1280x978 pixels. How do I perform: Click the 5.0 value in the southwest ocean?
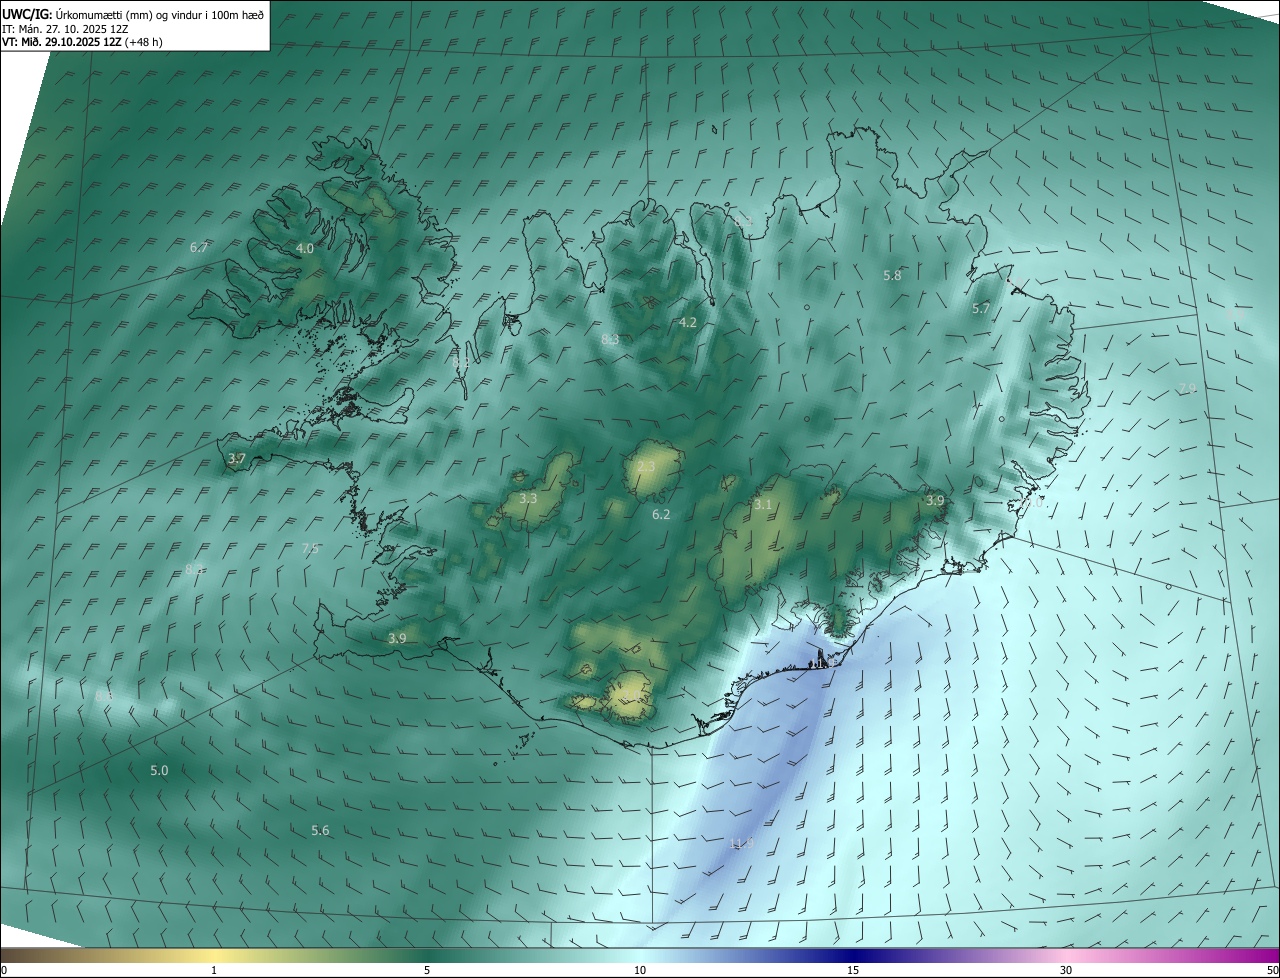(159, 770)
